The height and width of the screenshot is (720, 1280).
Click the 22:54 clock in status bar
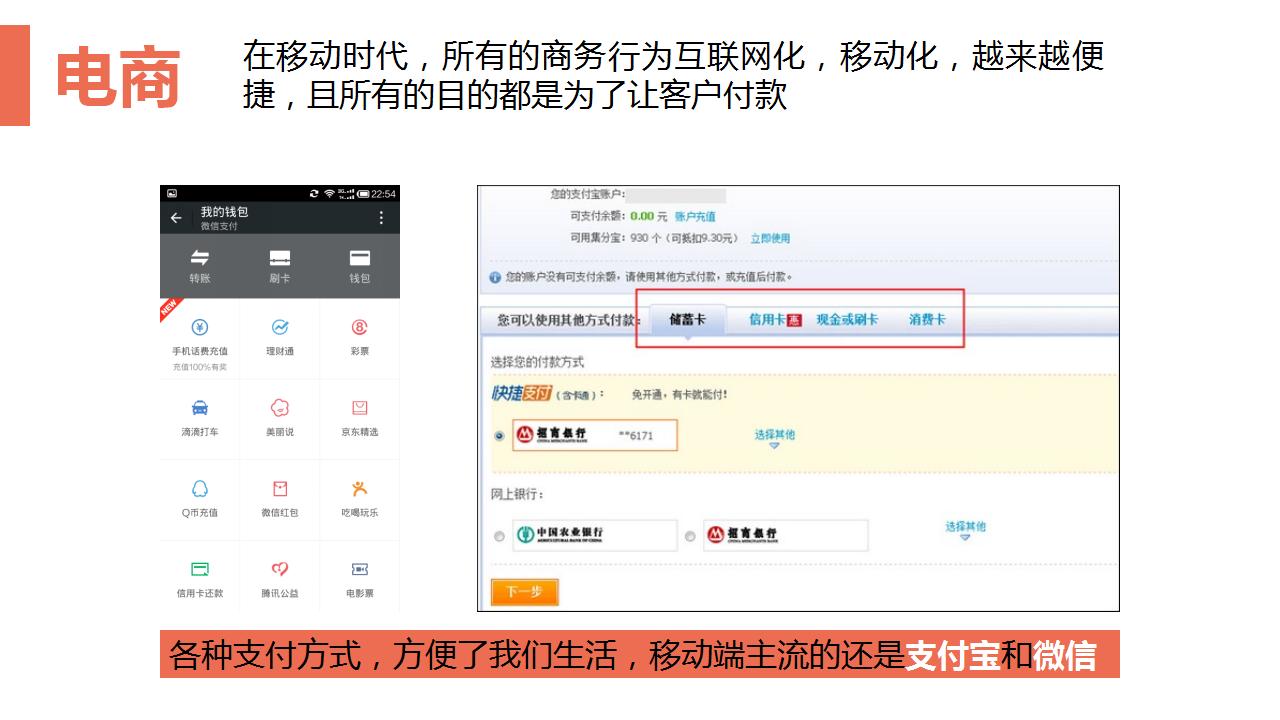pyautogui.click(x=384, y=193)
